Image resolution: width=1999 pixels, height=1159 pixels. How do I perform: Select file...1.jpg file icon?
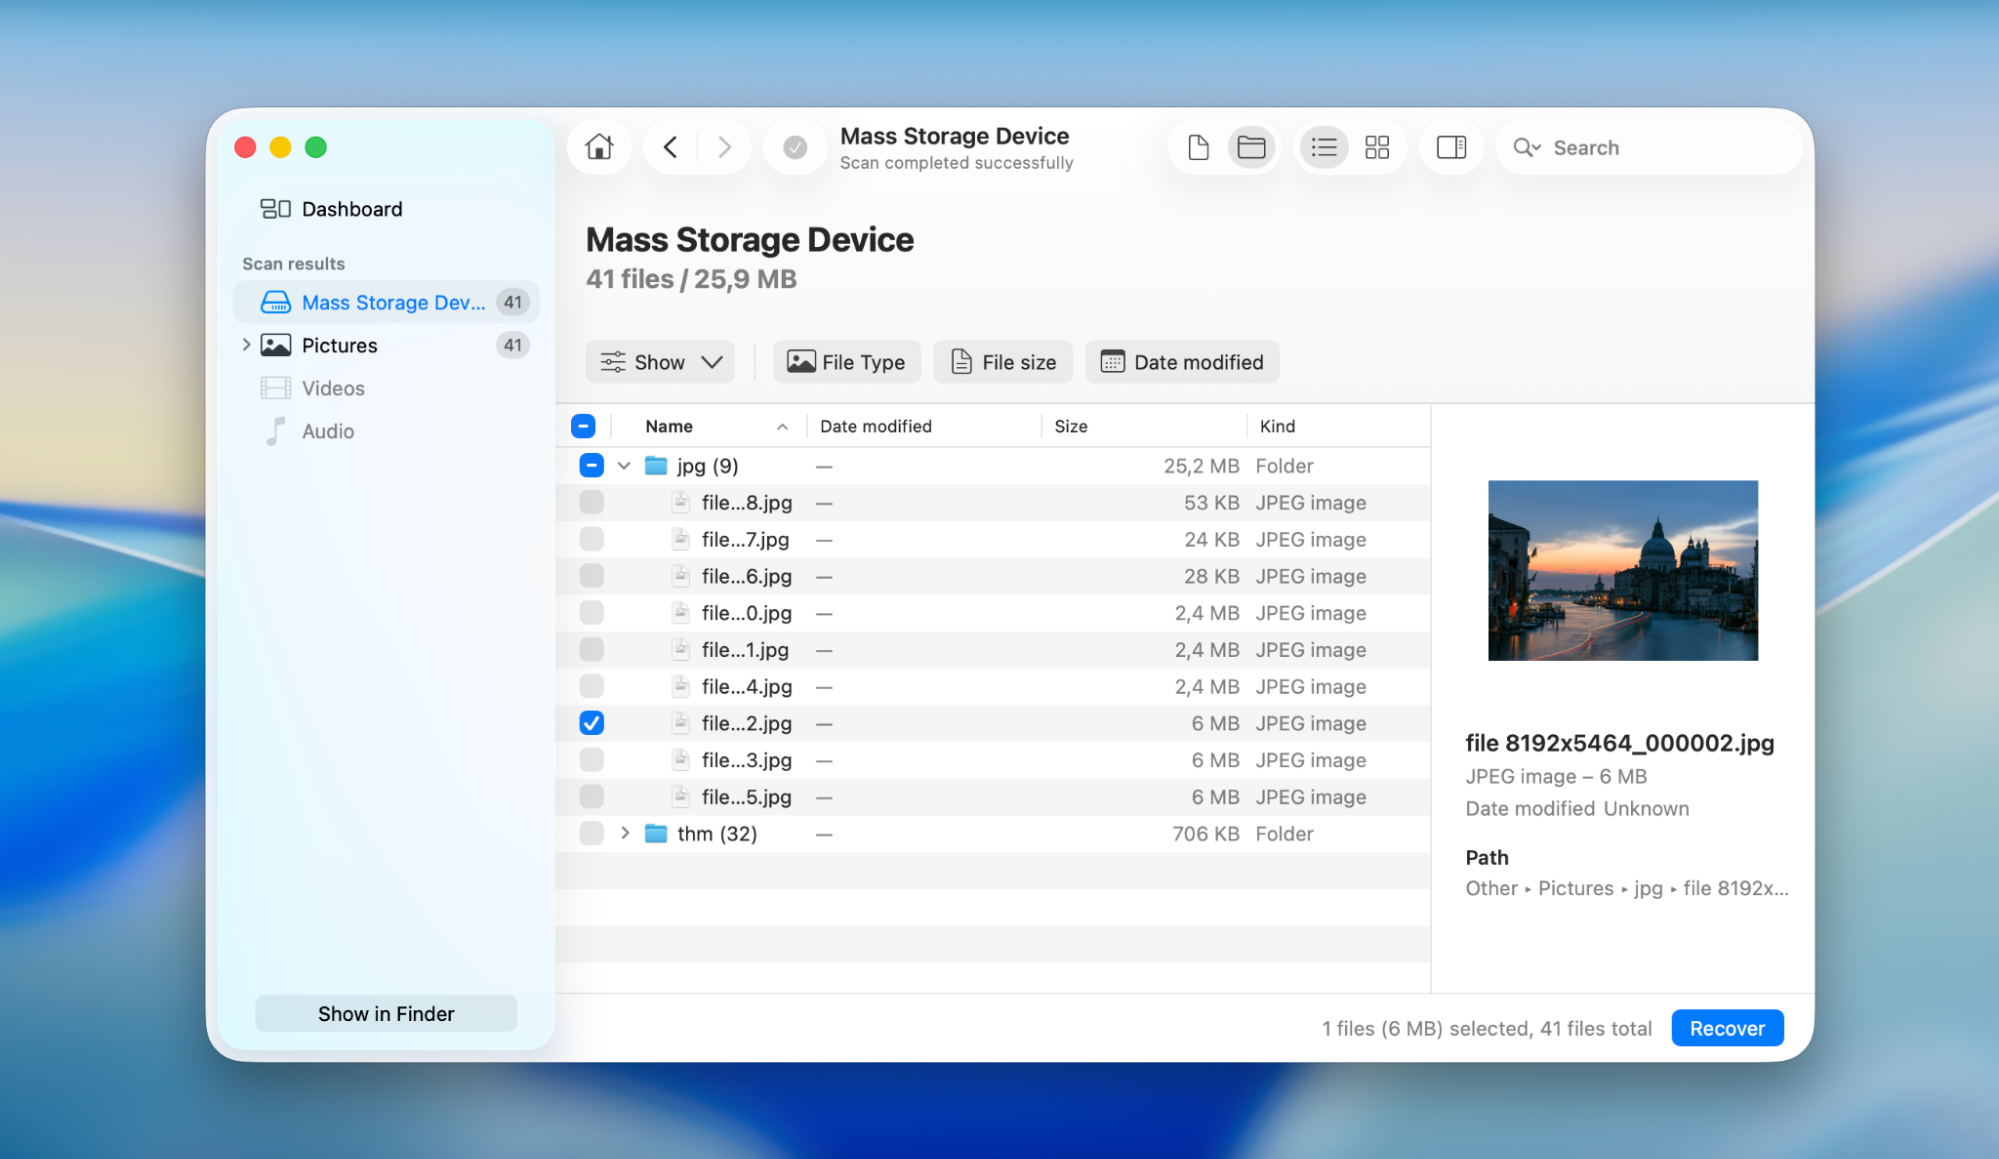(681, 650)
